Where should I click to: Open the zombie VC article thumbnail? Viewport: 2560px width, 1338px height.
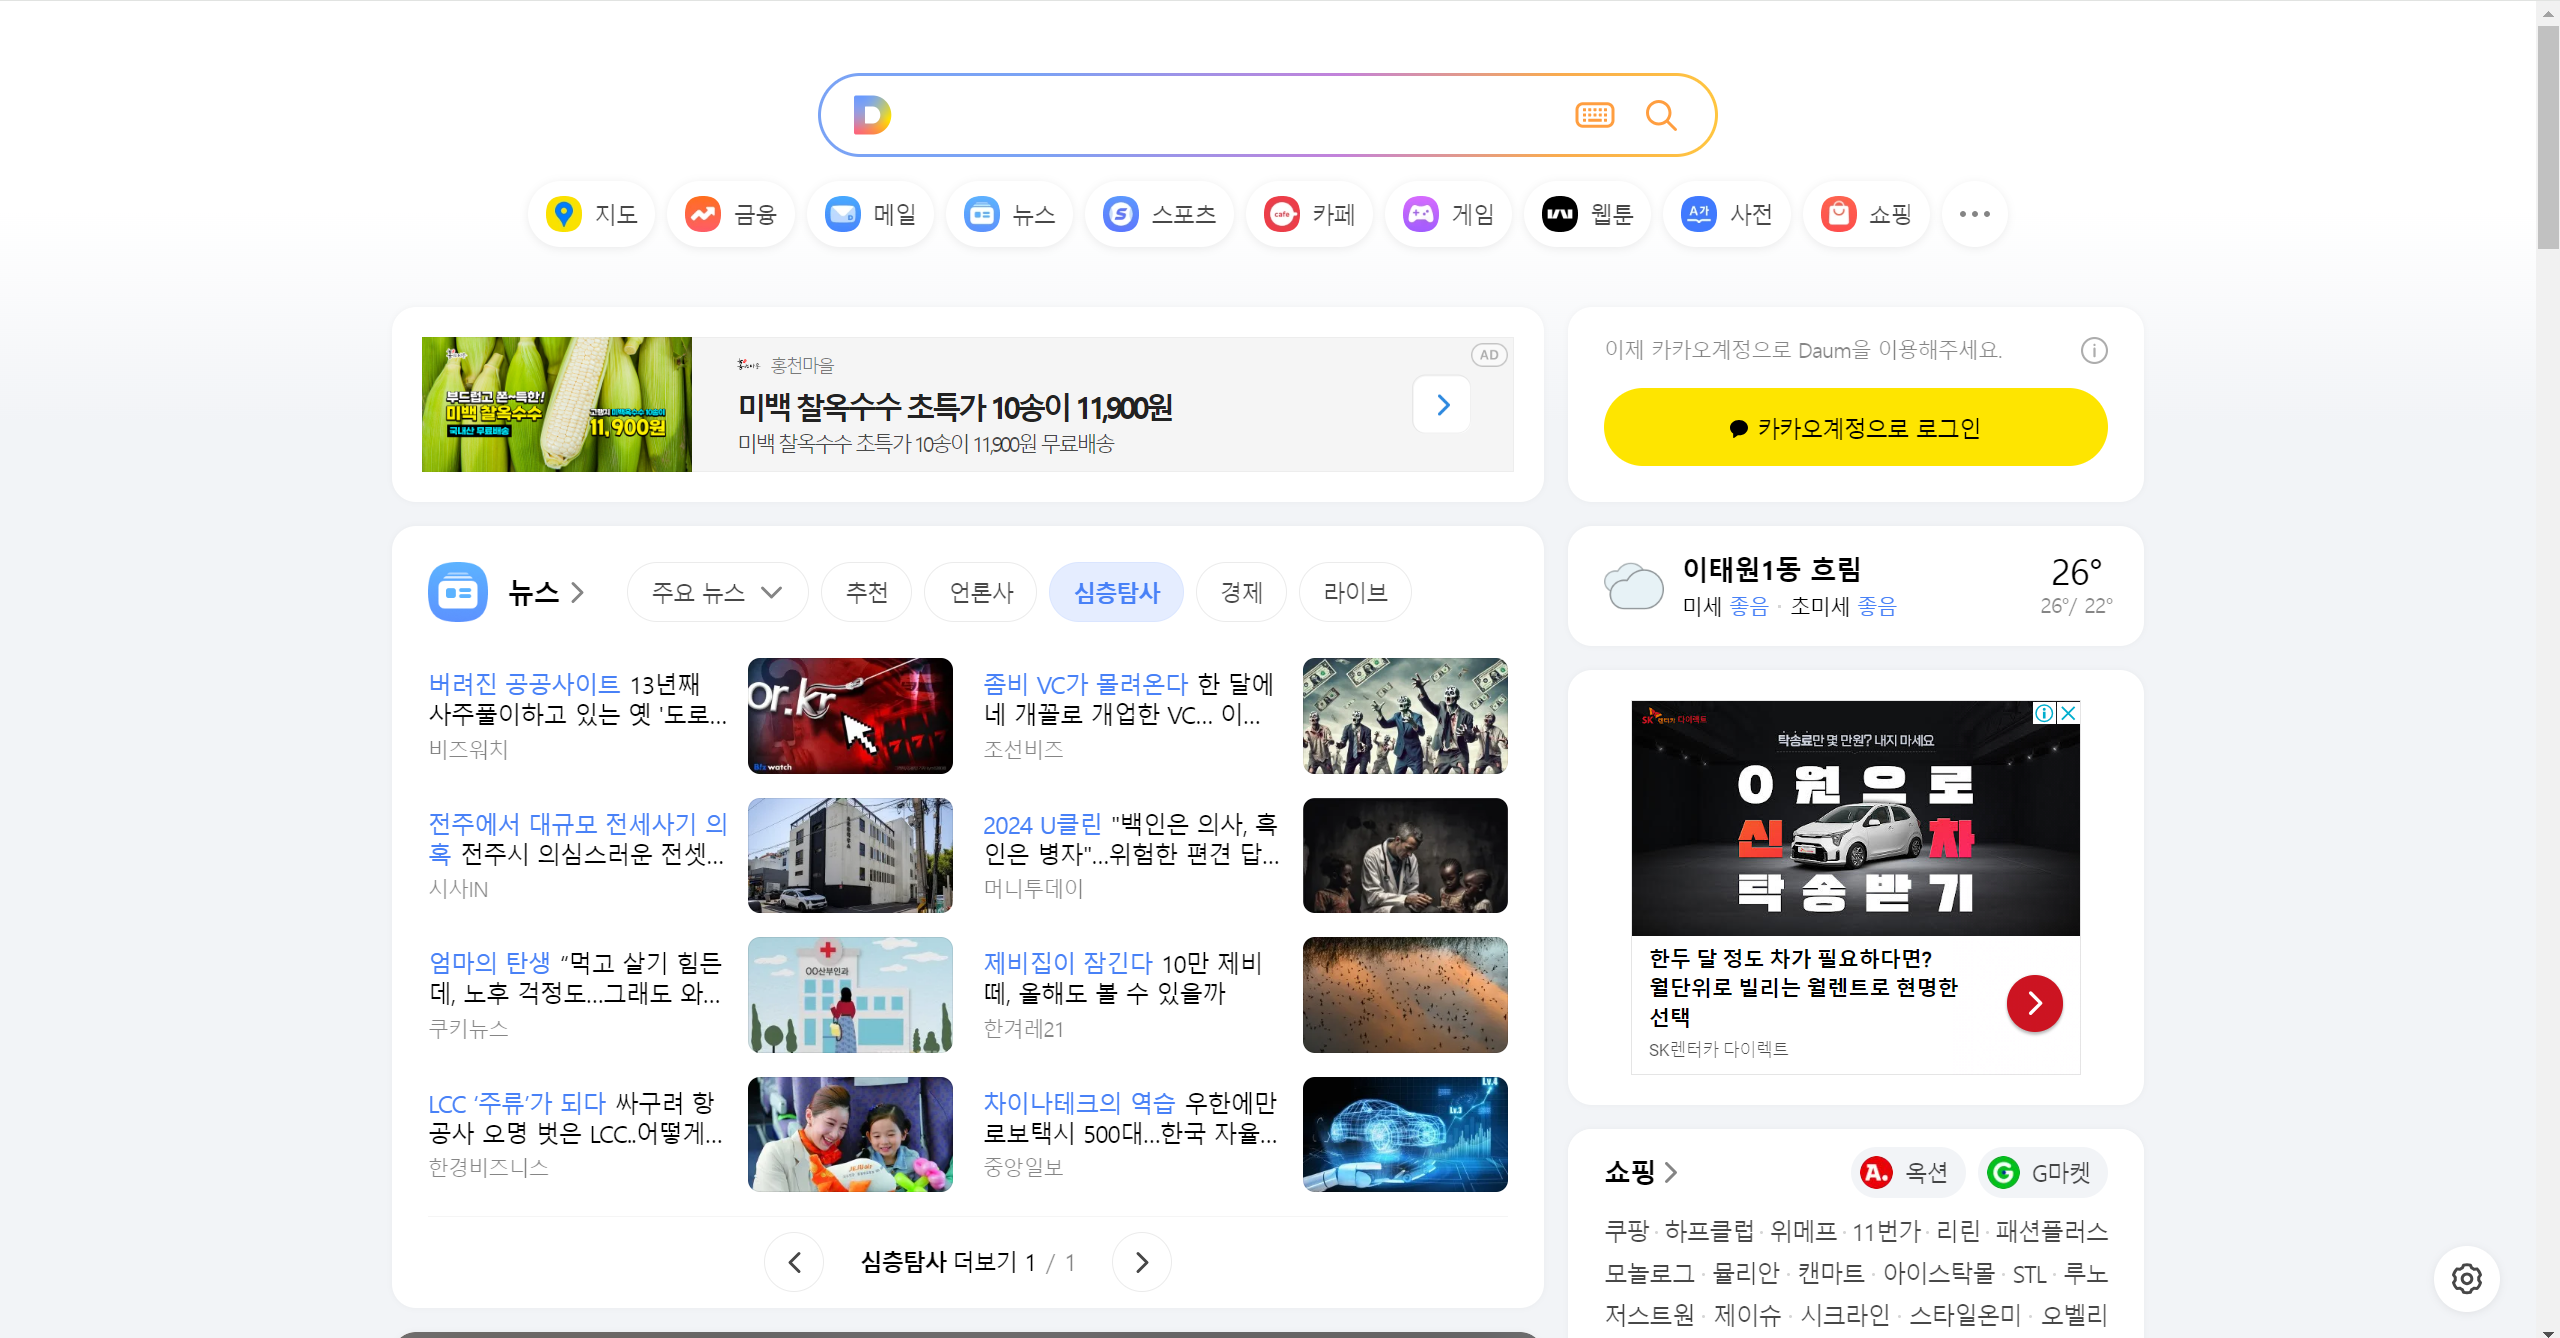[x=1405, y=716]
